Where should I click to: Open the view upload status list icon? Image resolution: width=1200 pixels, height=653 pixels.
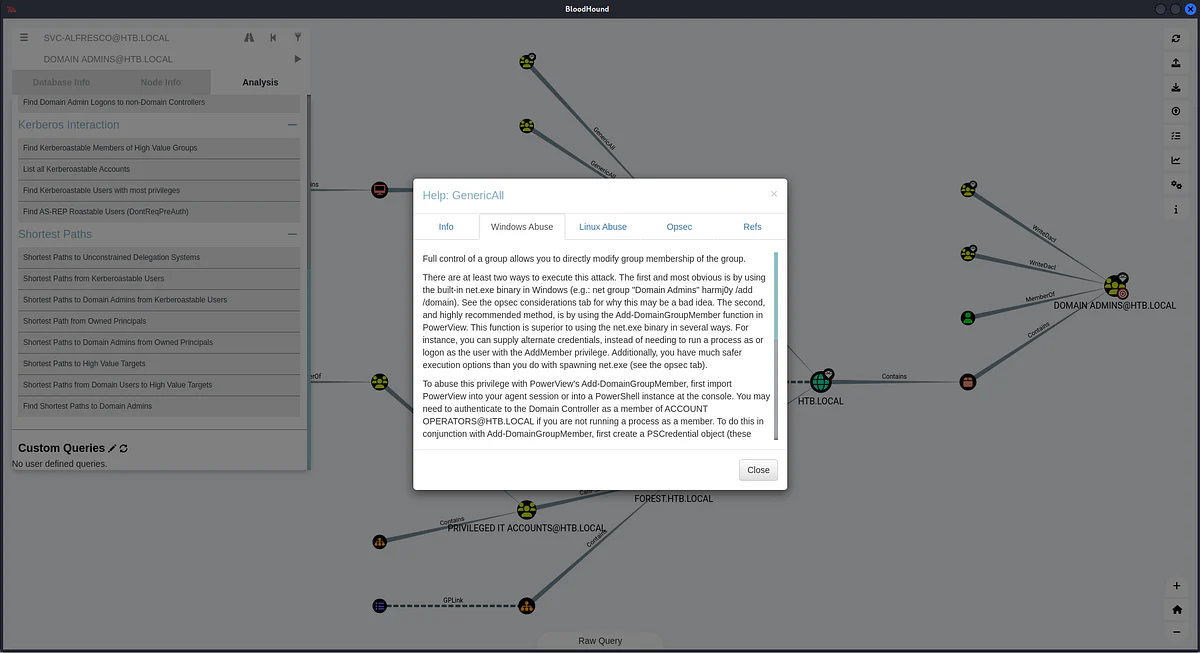pyautogui.click(x=1176, y=136)
